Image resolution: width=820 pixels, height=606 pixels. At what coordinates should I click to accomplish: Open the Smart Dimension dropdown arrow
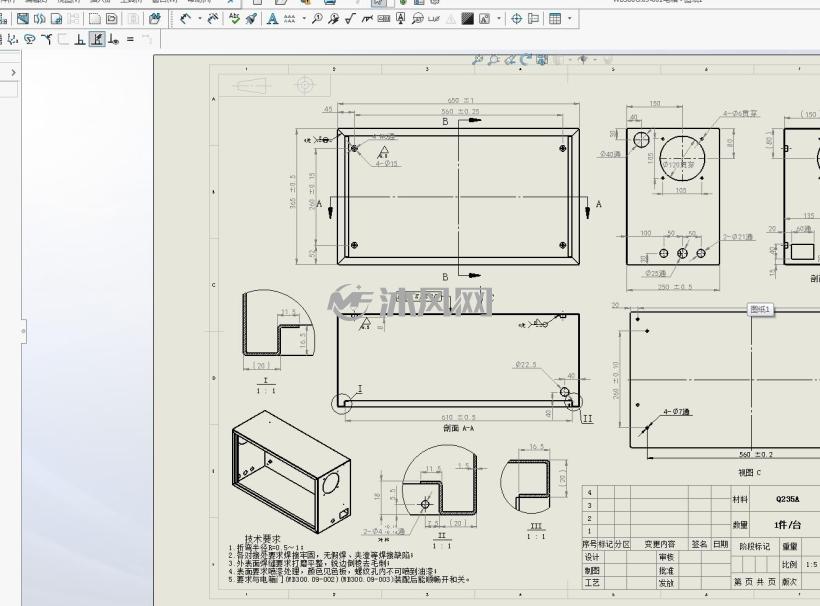[x=200, y=19]
